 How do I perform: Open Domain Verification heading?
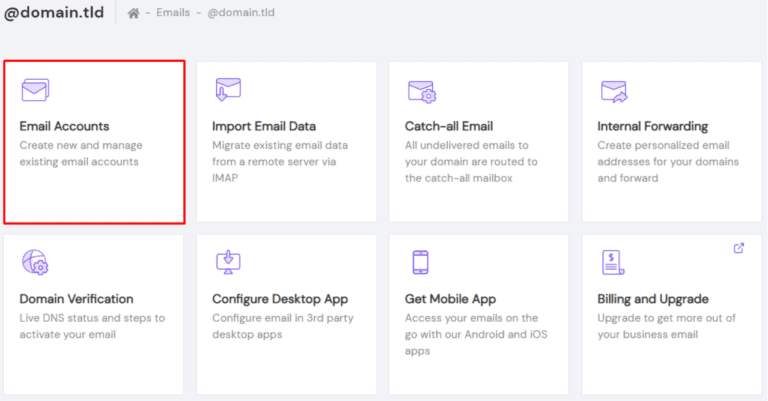[76, 299]
